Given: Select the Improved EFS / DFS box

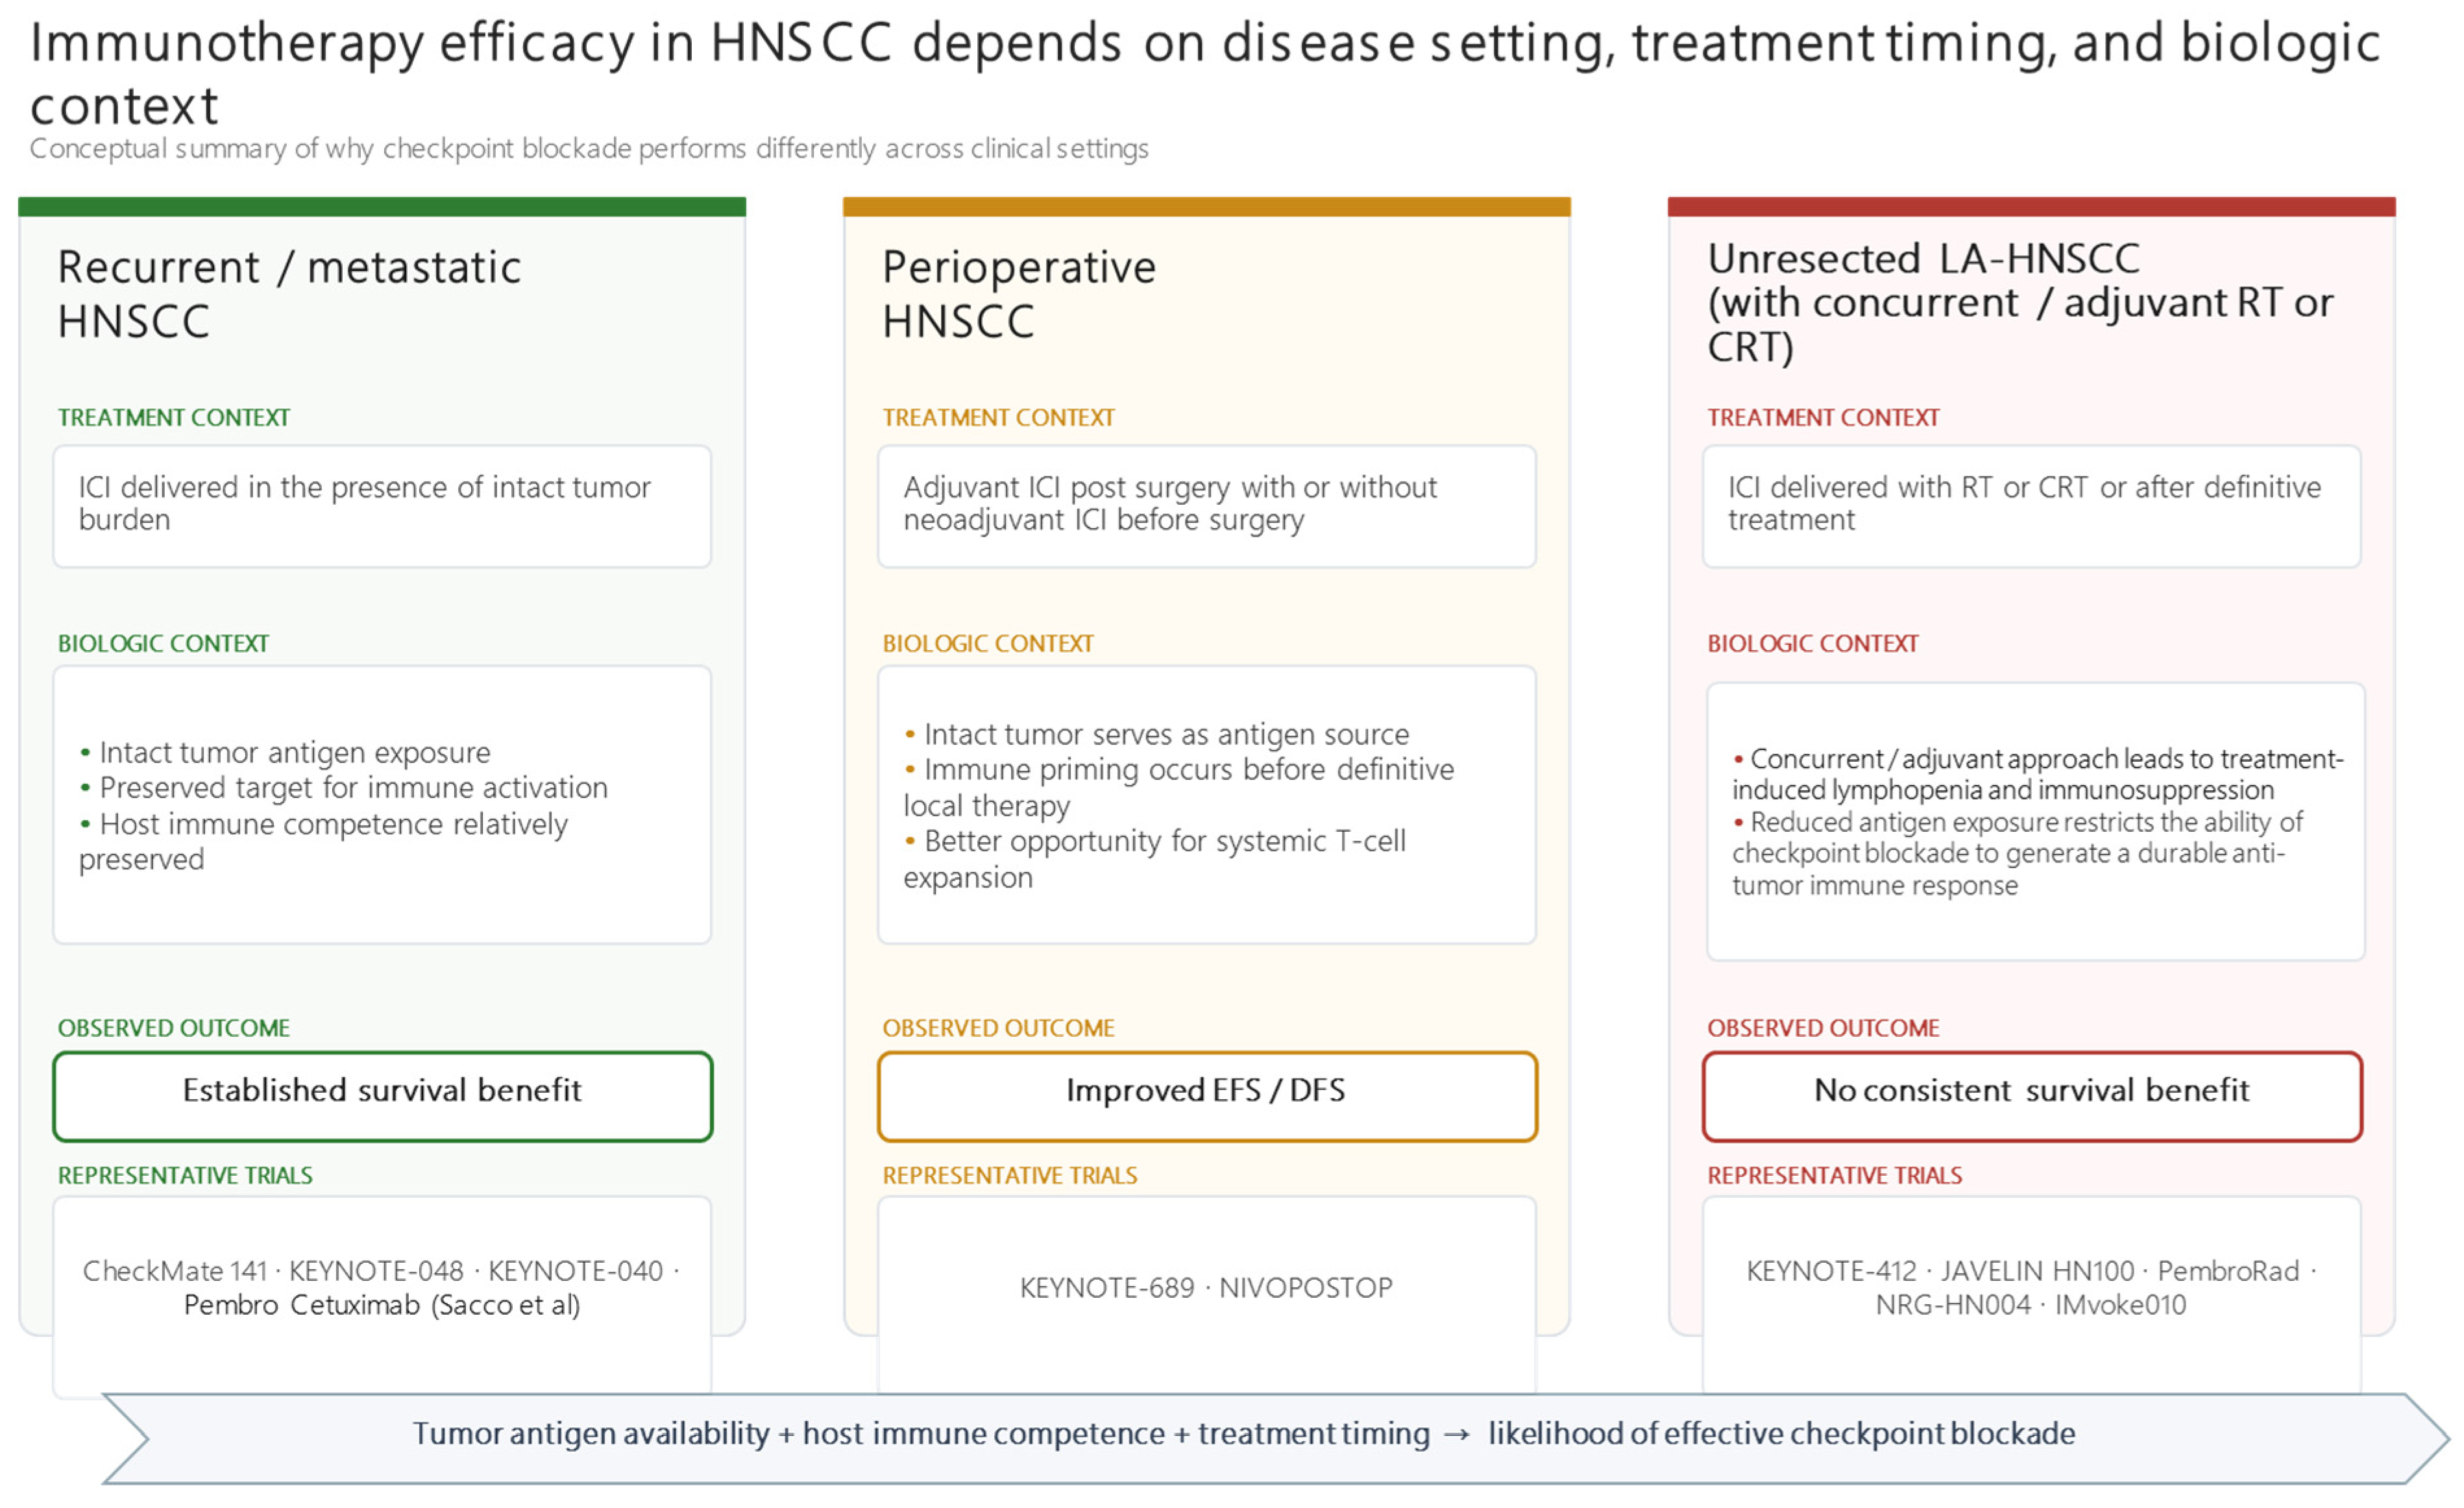Looking at the screenshot, I should (1207, 1096).
